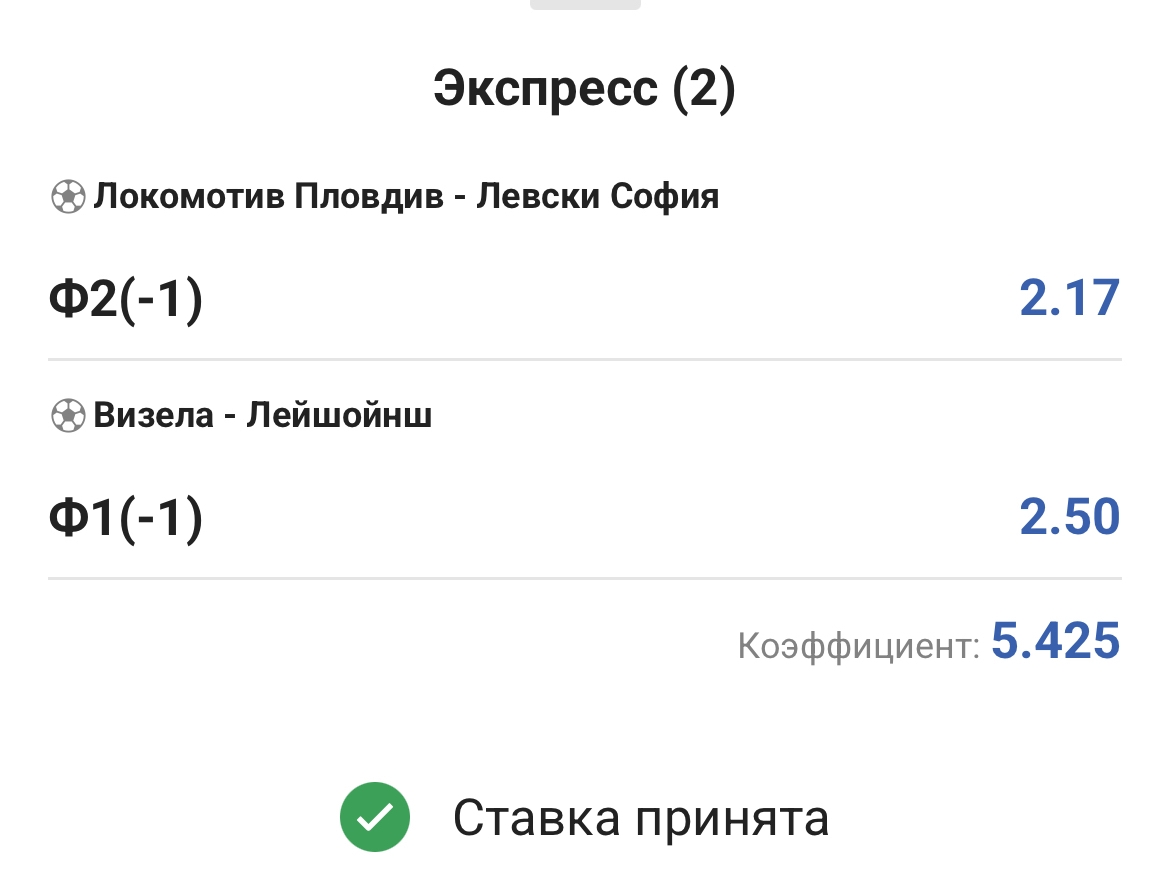Grab the gray drag handle at top

coord(585,4)
